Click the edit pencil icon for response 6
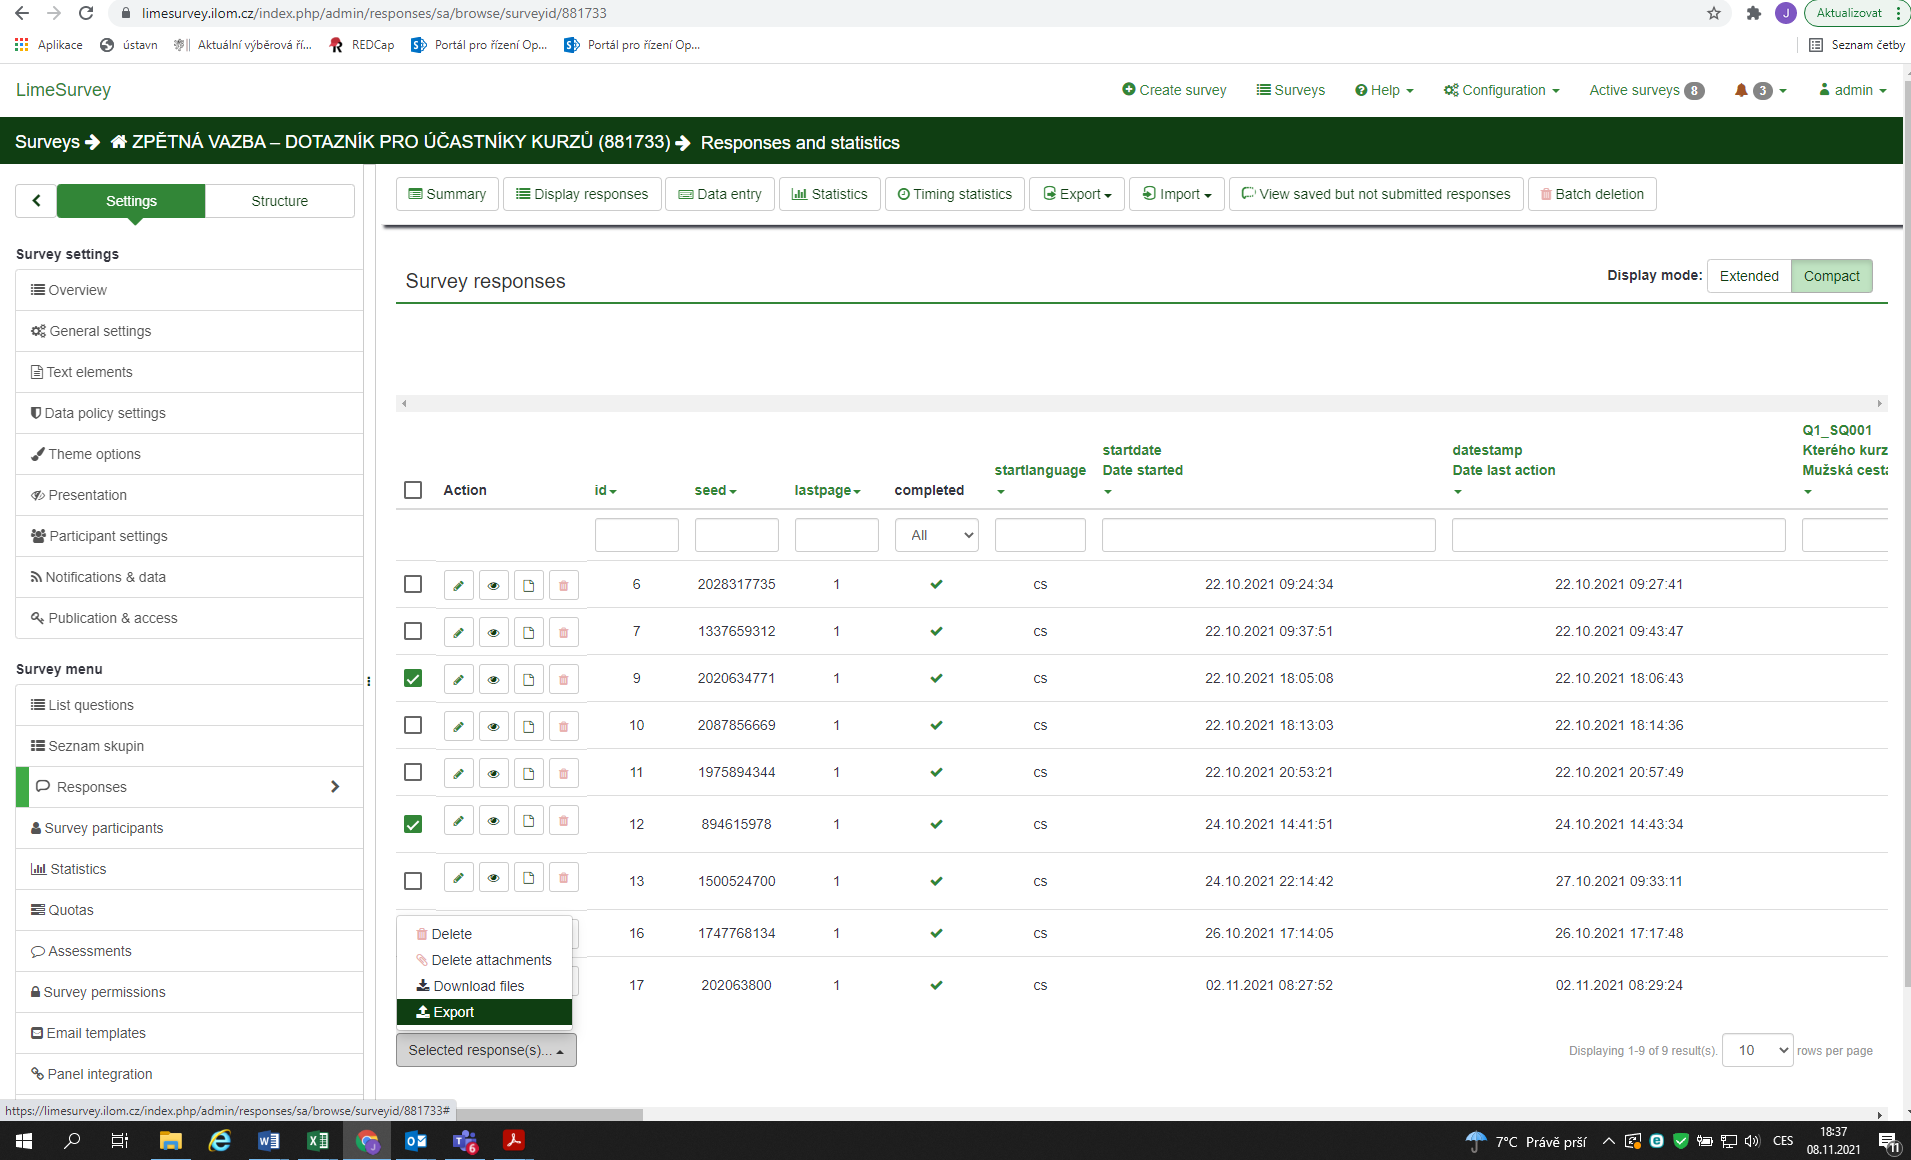 click(x=458, y=585)
